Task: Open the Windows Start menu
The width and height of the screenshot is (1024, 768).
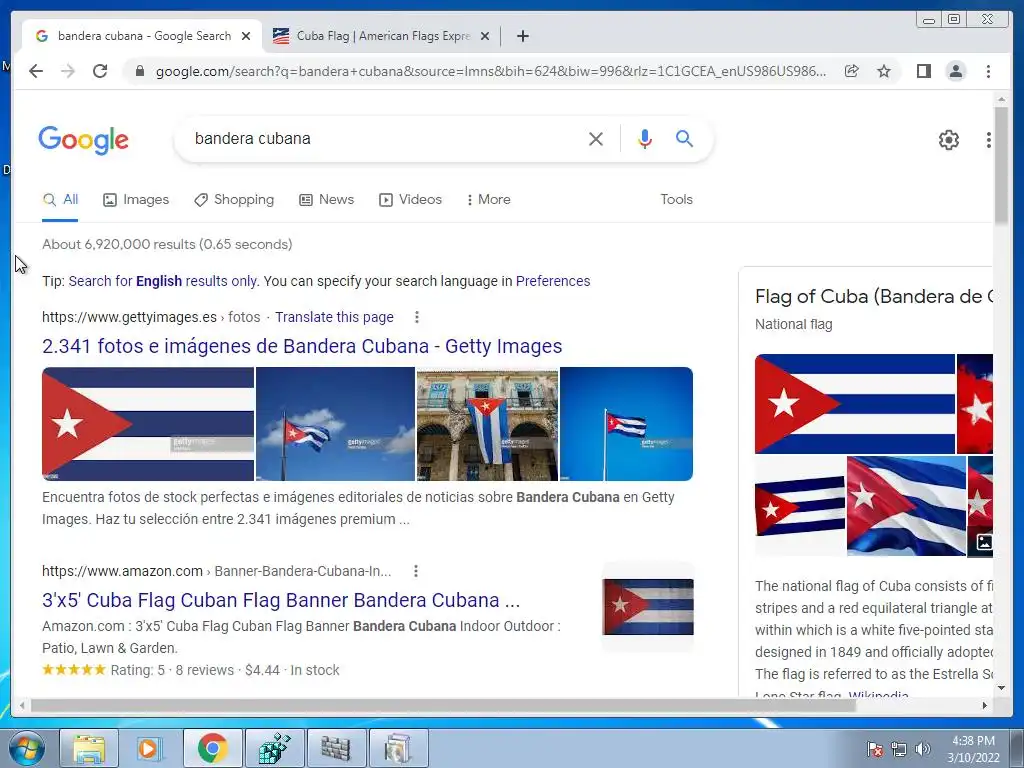Action: 26,748
